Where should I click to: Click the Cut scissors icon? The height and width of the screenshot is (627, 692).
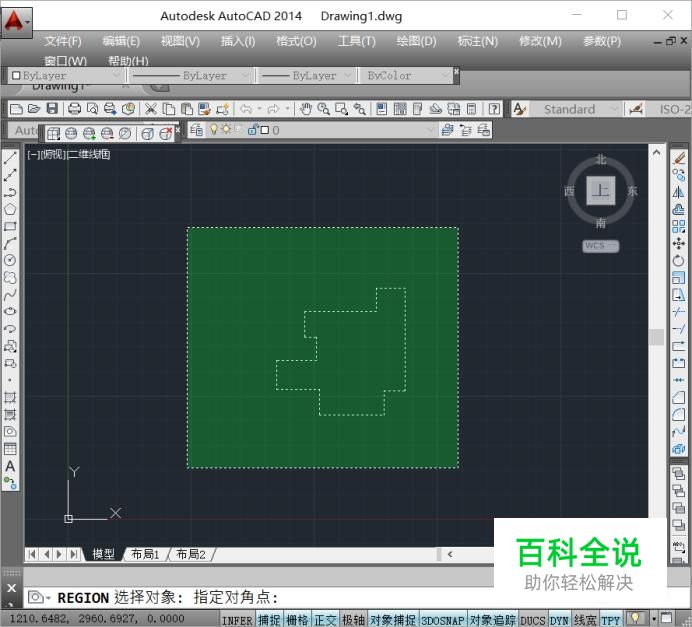tap(150, 109)
